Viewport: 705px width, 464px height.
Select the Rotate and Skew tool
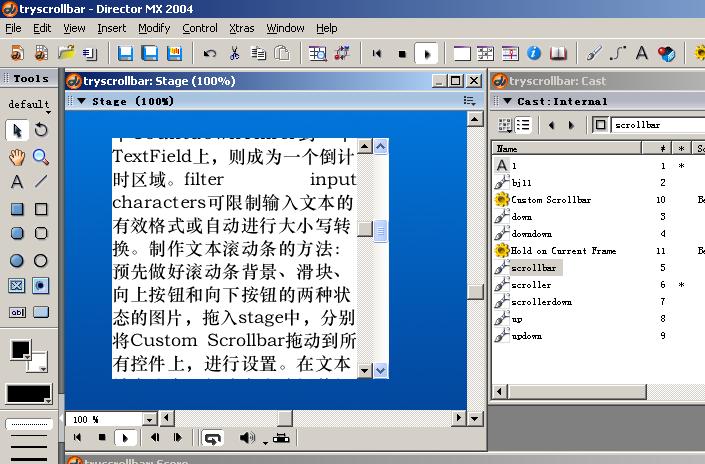pos(41,130)
